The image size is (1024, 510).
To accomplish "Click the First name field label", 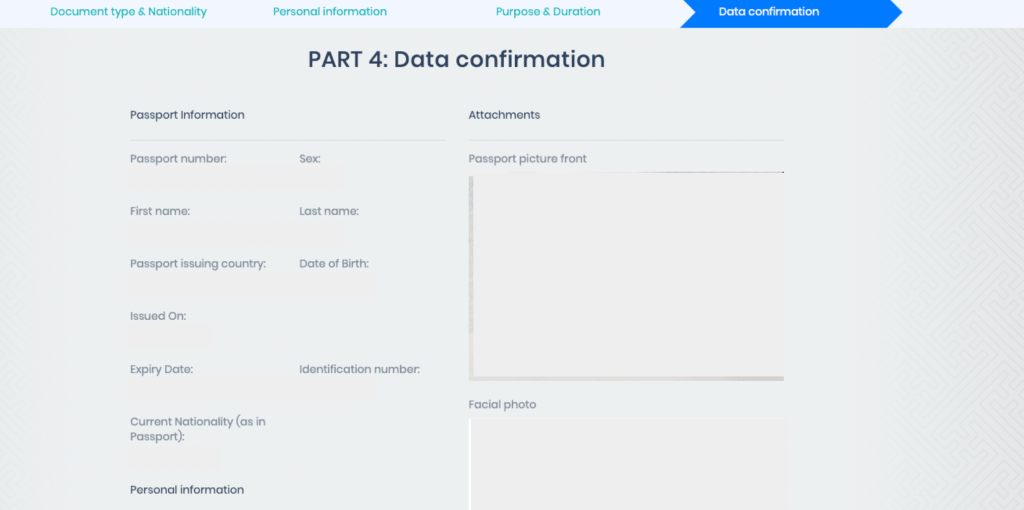I will 160,211.
